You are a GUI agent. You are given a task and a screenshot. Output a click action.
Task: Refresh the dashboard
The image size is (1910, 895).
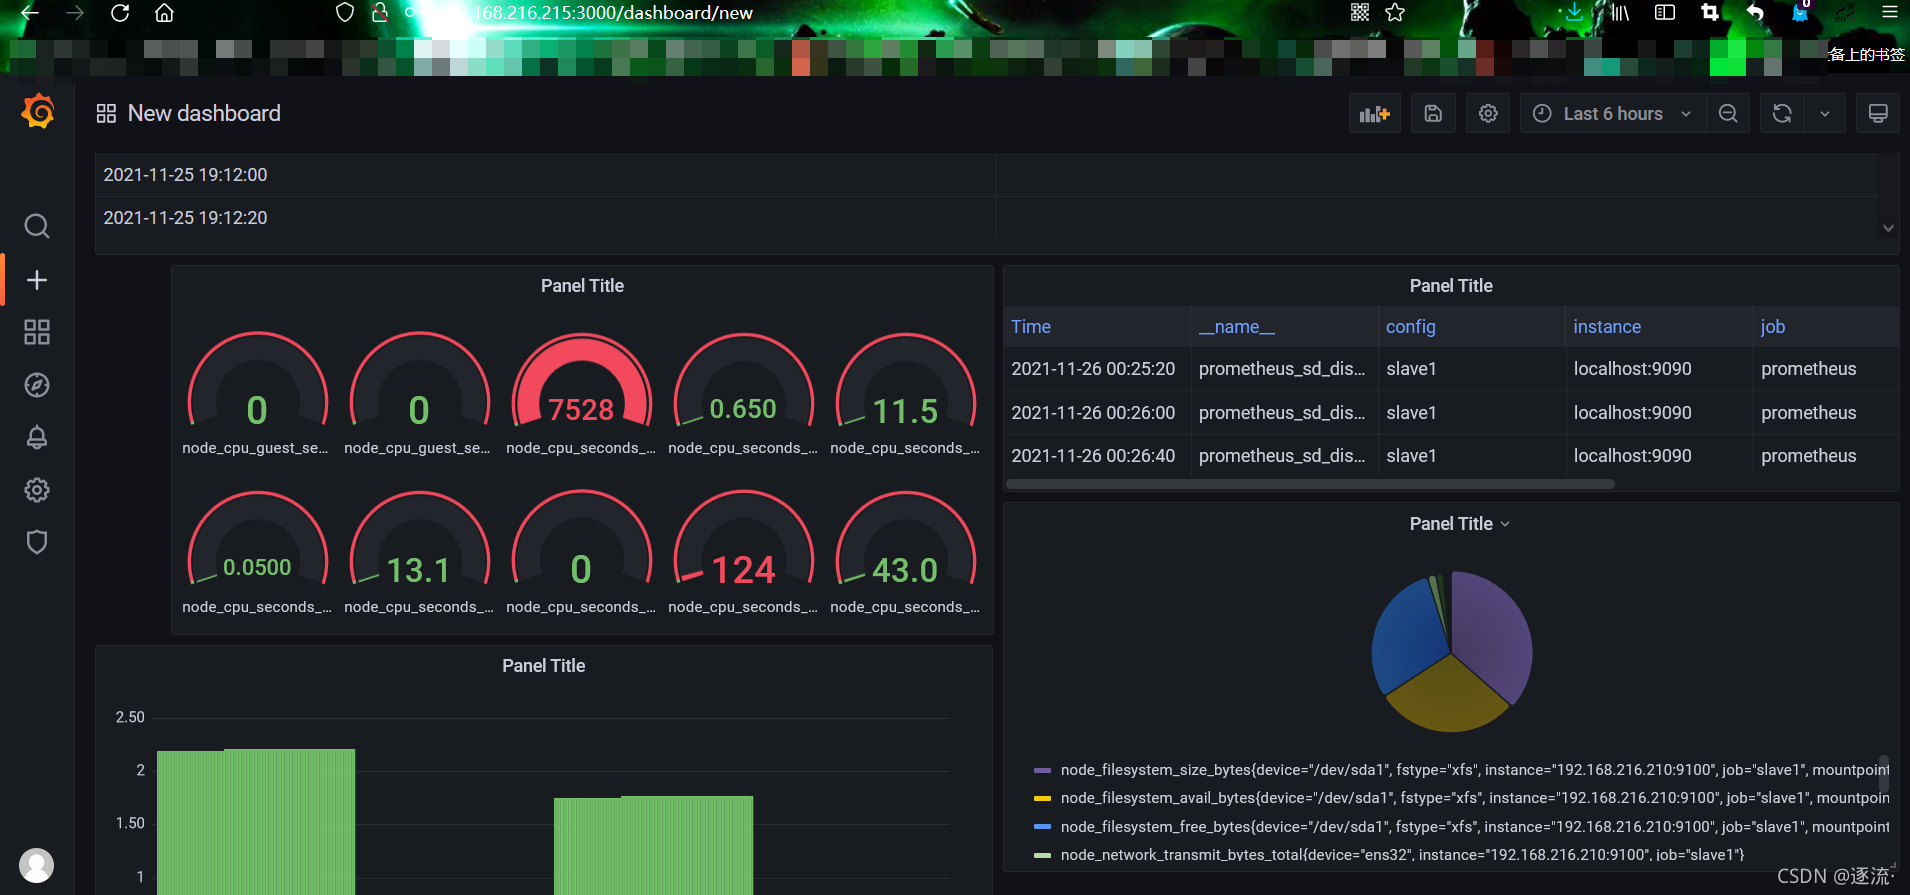pyautogui.click(x=1782, y=114)
